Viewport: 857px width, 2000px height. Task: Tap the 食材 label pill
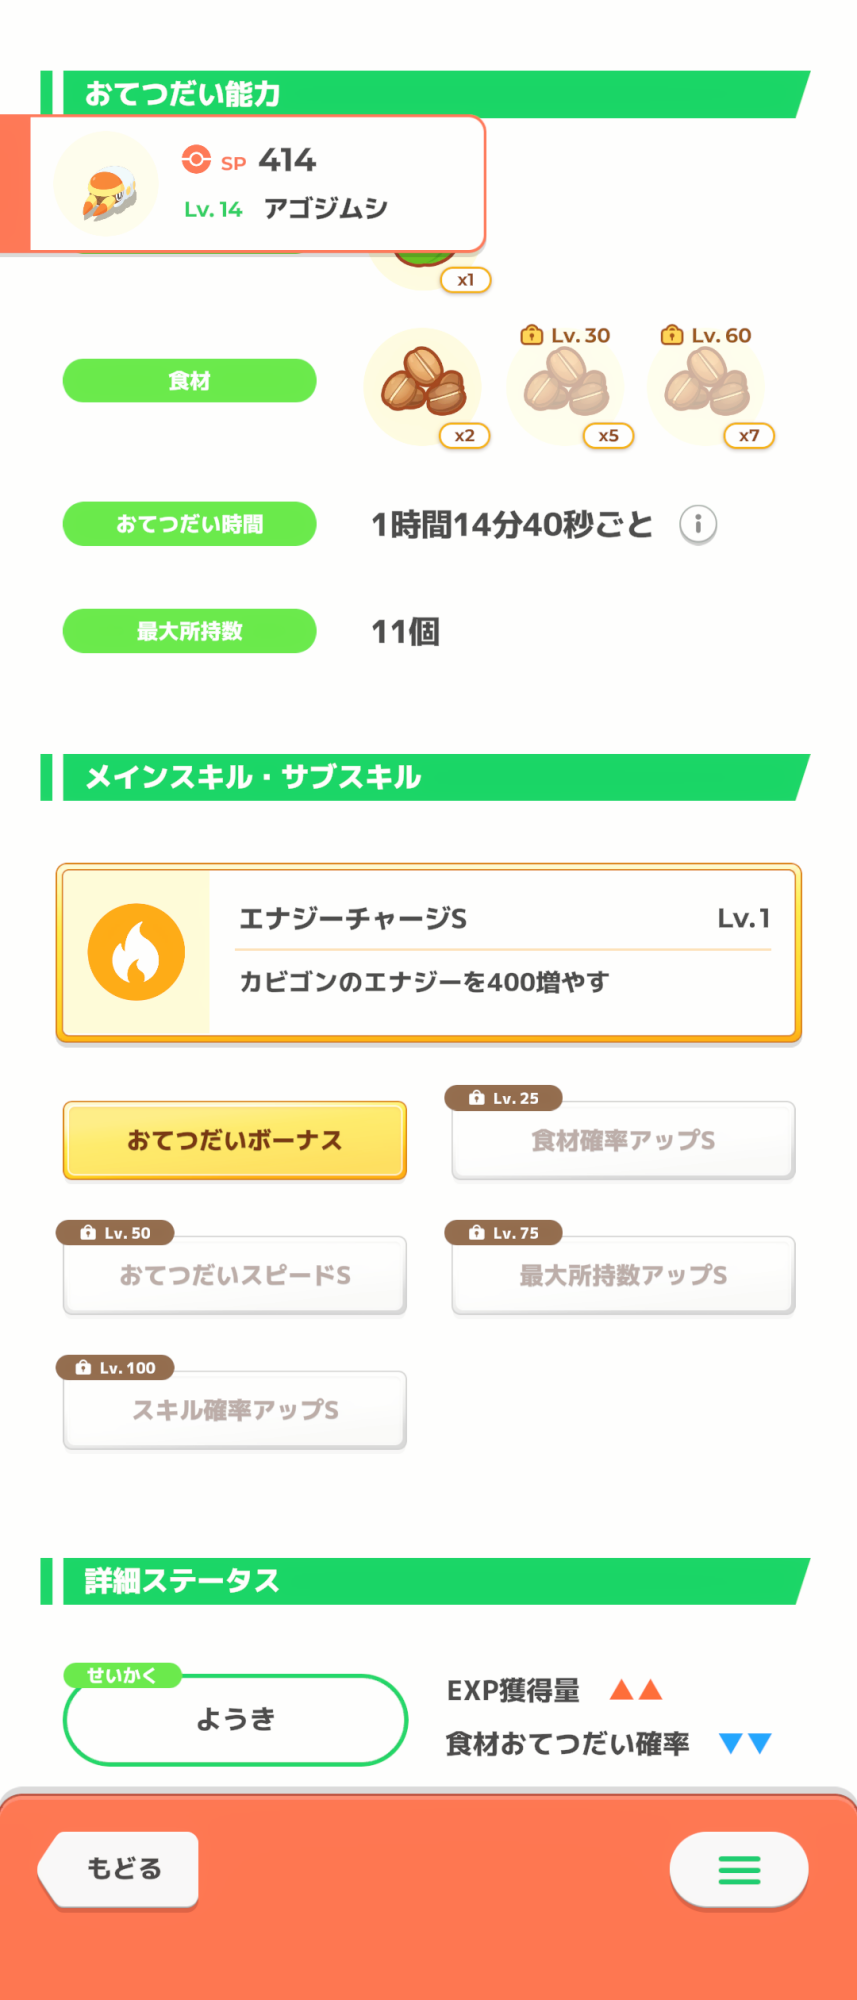(x=190, y=381)
